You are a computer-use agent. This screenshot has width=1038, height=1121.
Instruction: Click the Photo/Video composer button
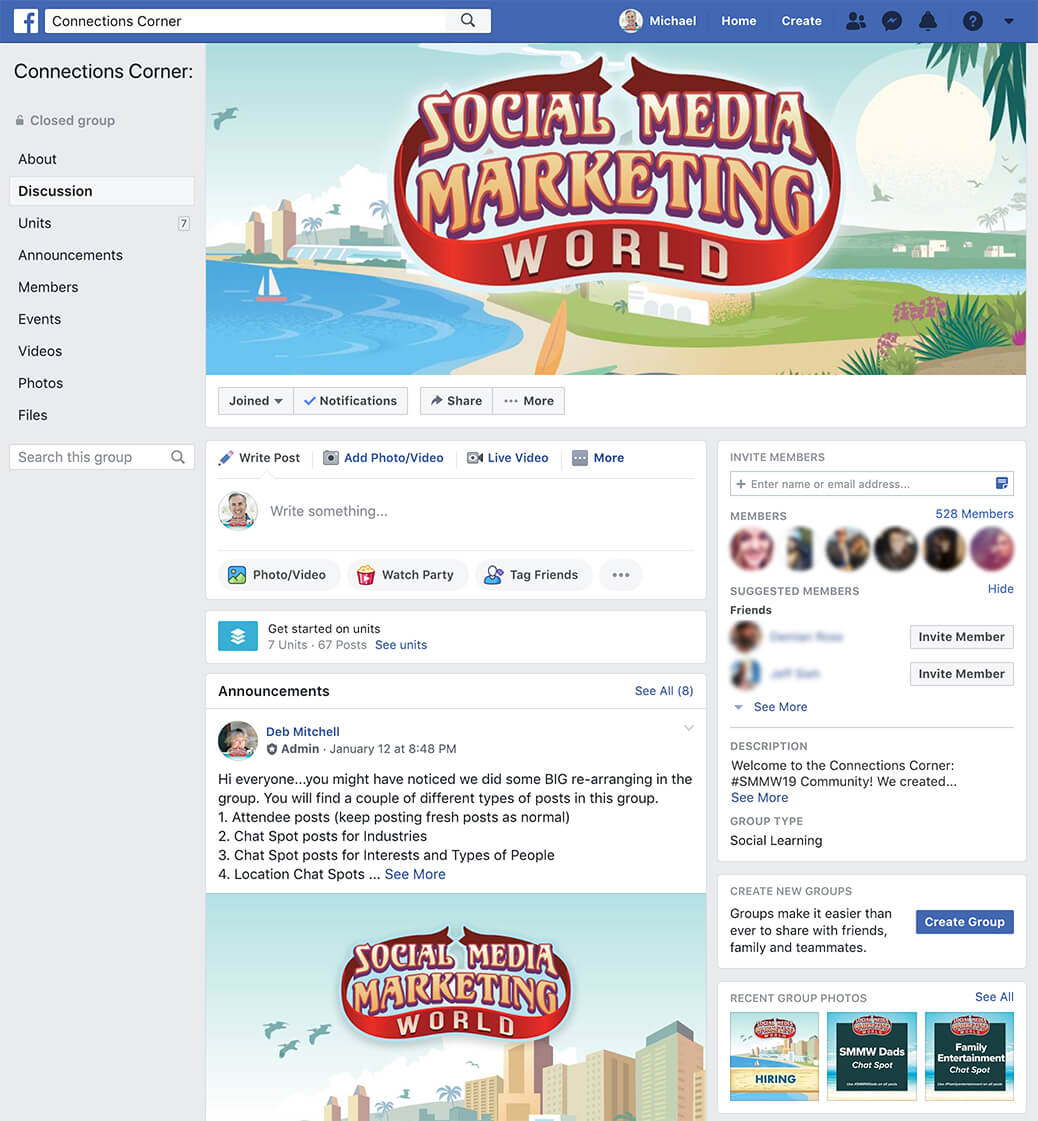pos(277,575)
